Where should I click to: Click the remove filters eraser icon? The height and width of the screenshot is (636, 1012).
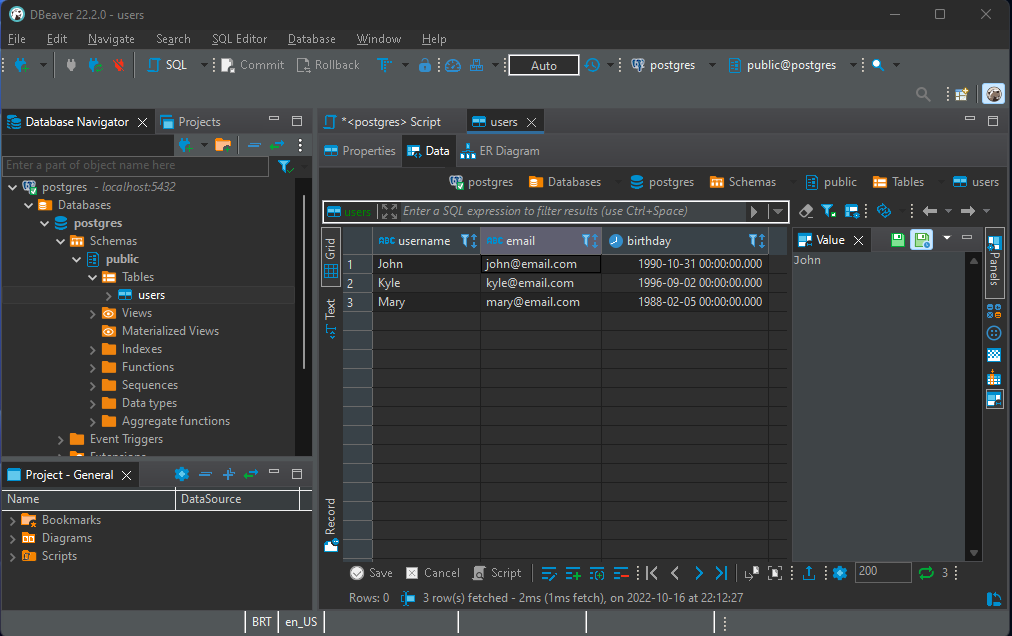(x=806, y=211)
